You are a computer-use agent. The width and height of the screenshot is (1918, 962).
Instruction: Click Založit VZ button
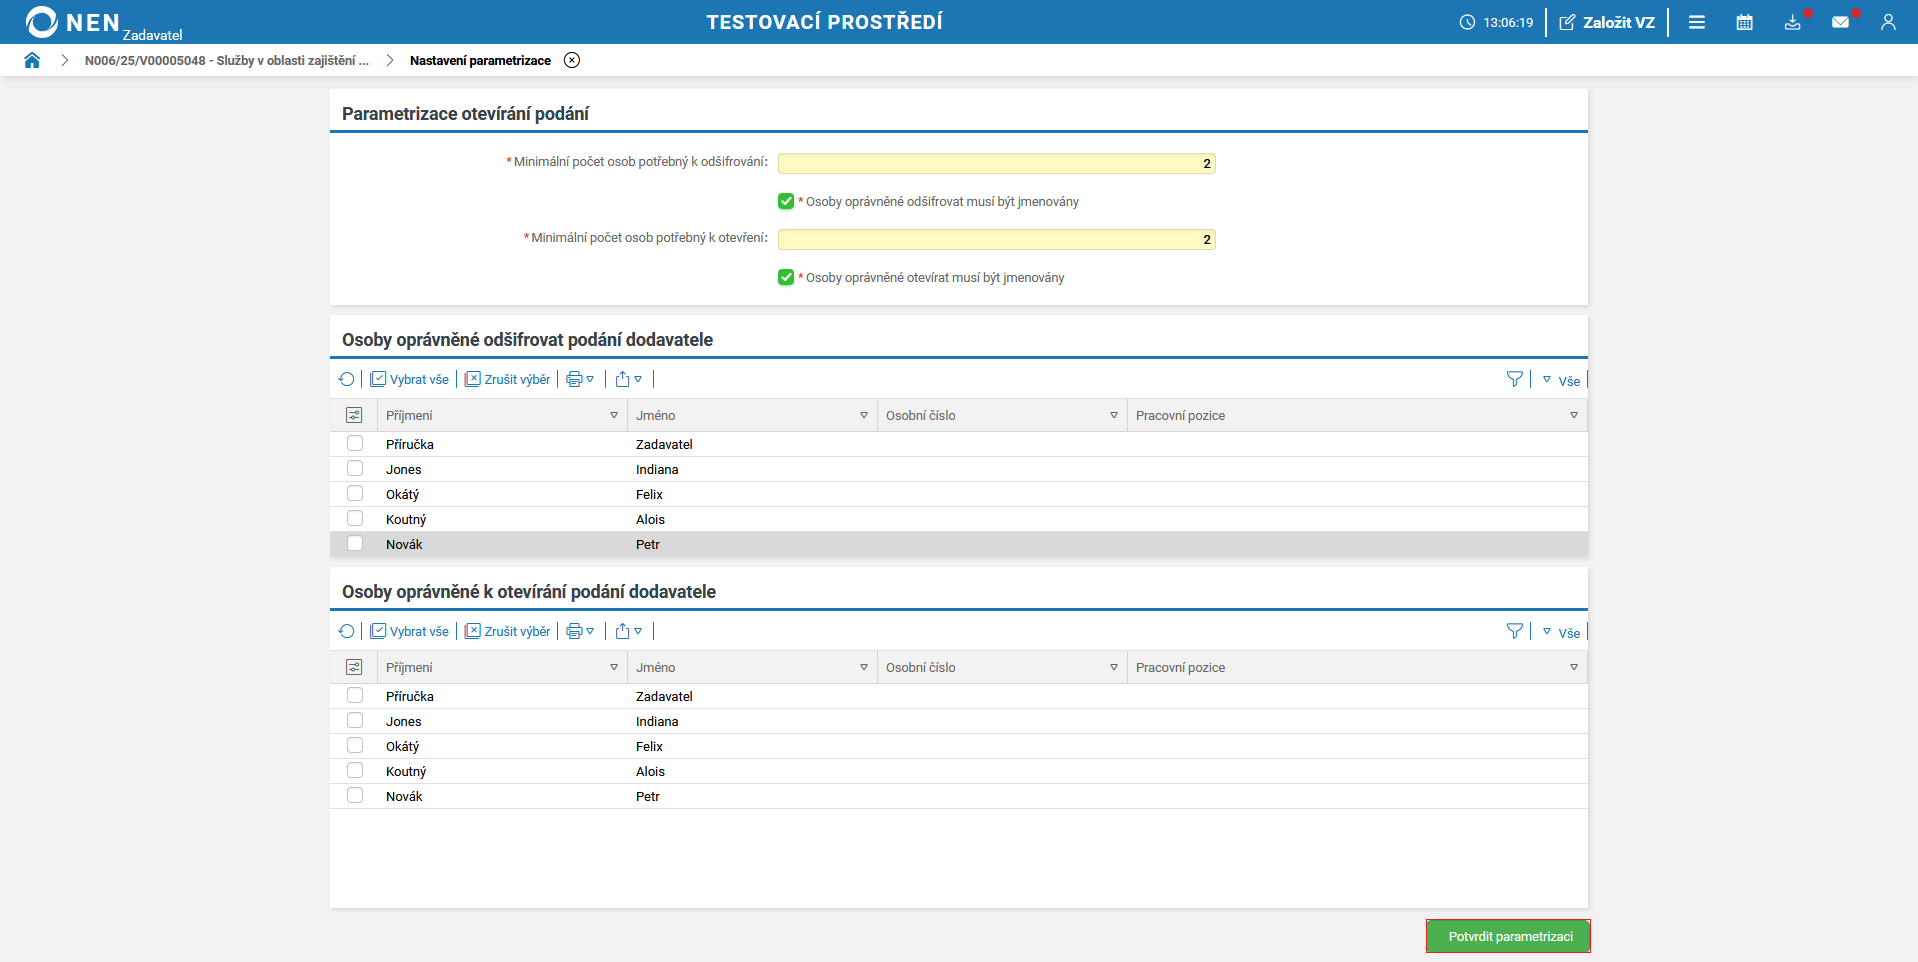[1607, 22]
